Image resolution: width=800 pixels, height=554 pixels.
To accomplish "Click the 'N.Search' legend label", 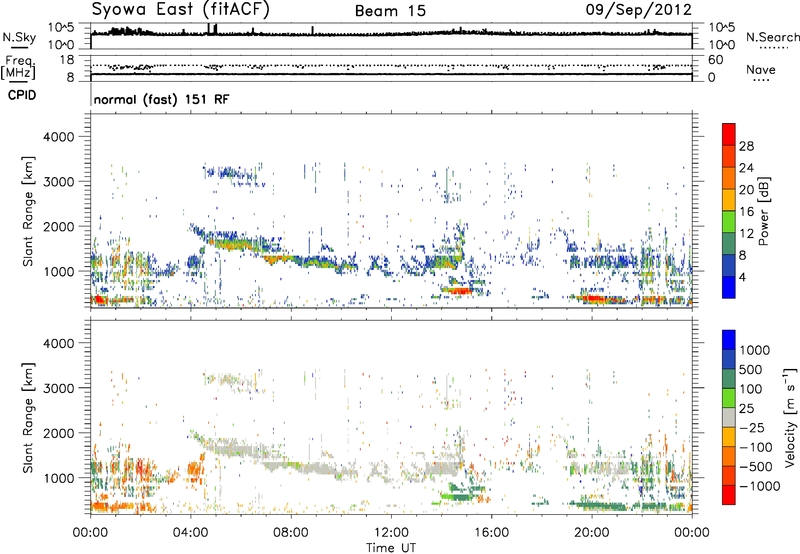I will coord(773,37).
